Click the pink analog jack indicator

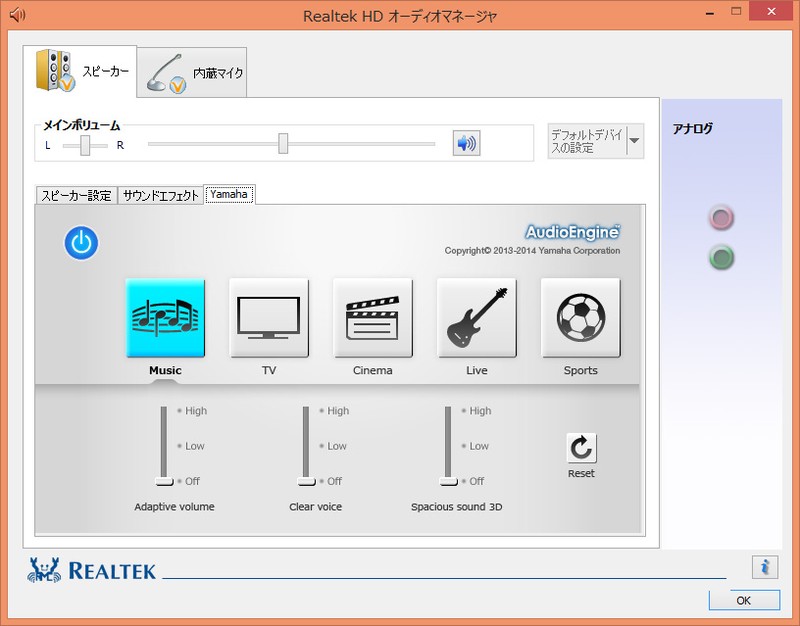721,218
